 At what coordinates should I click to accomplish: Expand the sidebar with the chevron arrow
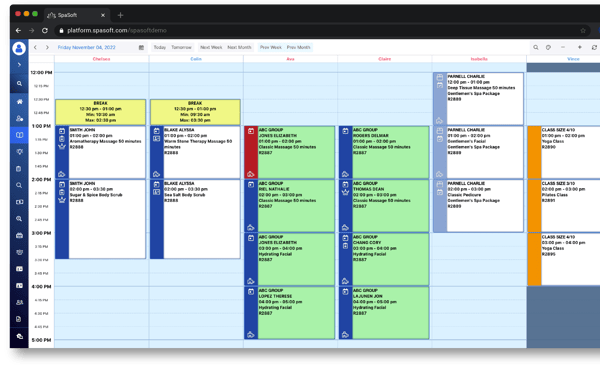tap(19, 65)
